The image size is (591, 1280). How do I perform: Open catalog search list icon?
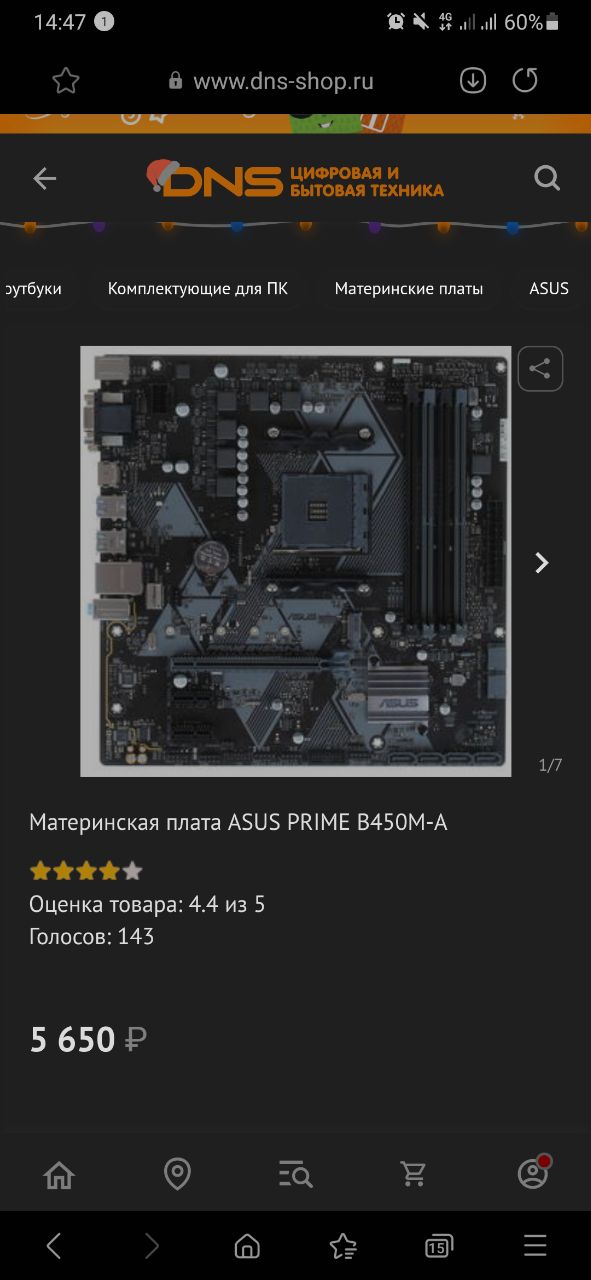click(296, 1174)
